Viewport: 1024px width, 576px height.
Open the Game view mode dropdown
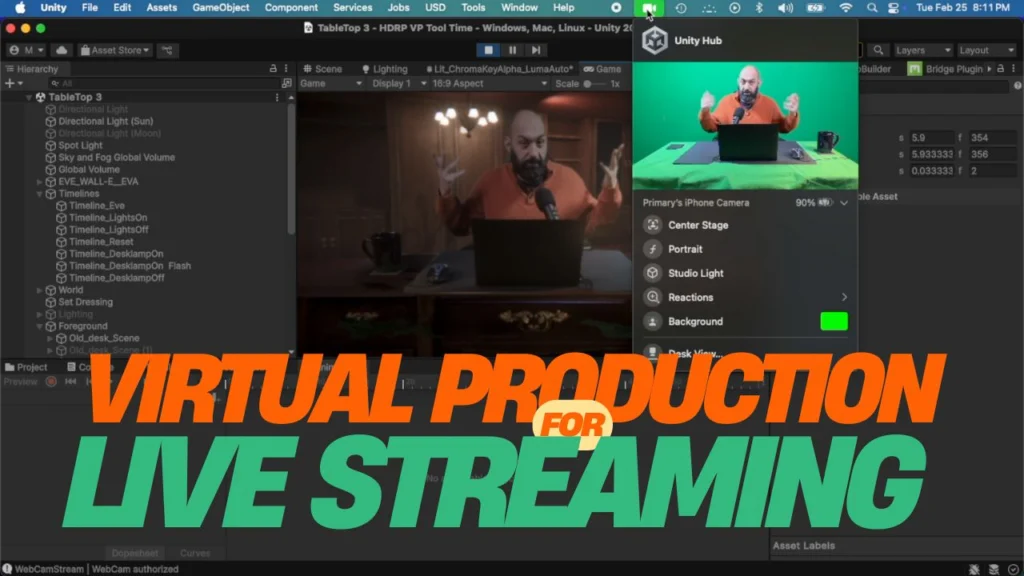coord(330,84)
